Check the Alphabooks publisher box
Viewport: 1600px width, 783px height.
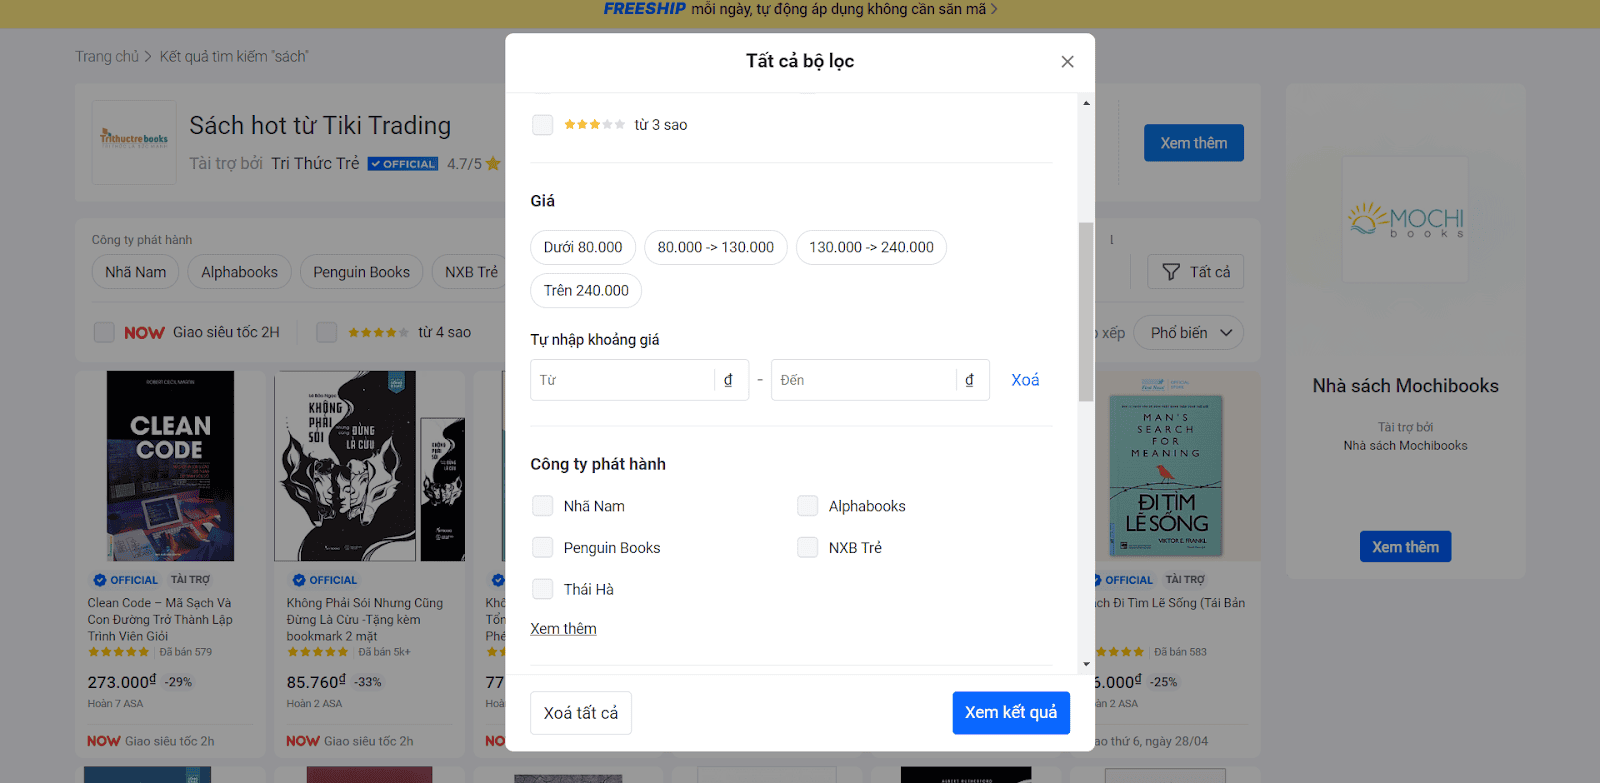coord(808,506)
